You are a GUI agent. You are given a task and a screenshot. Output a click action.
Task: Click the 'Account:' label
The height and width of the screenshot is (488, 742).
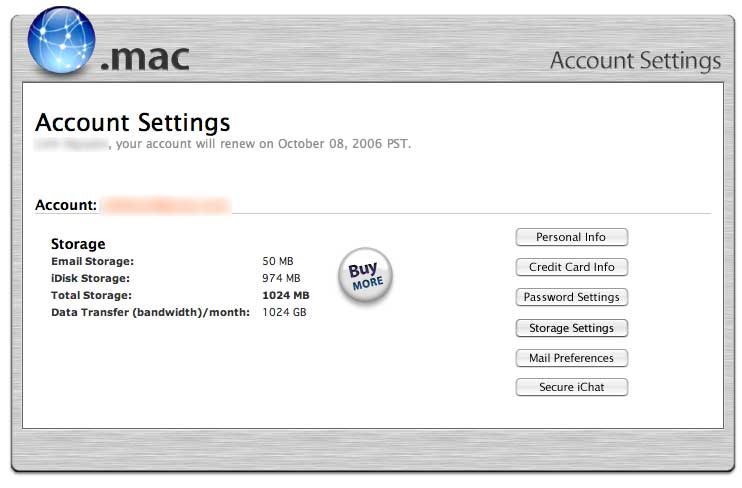66,205
